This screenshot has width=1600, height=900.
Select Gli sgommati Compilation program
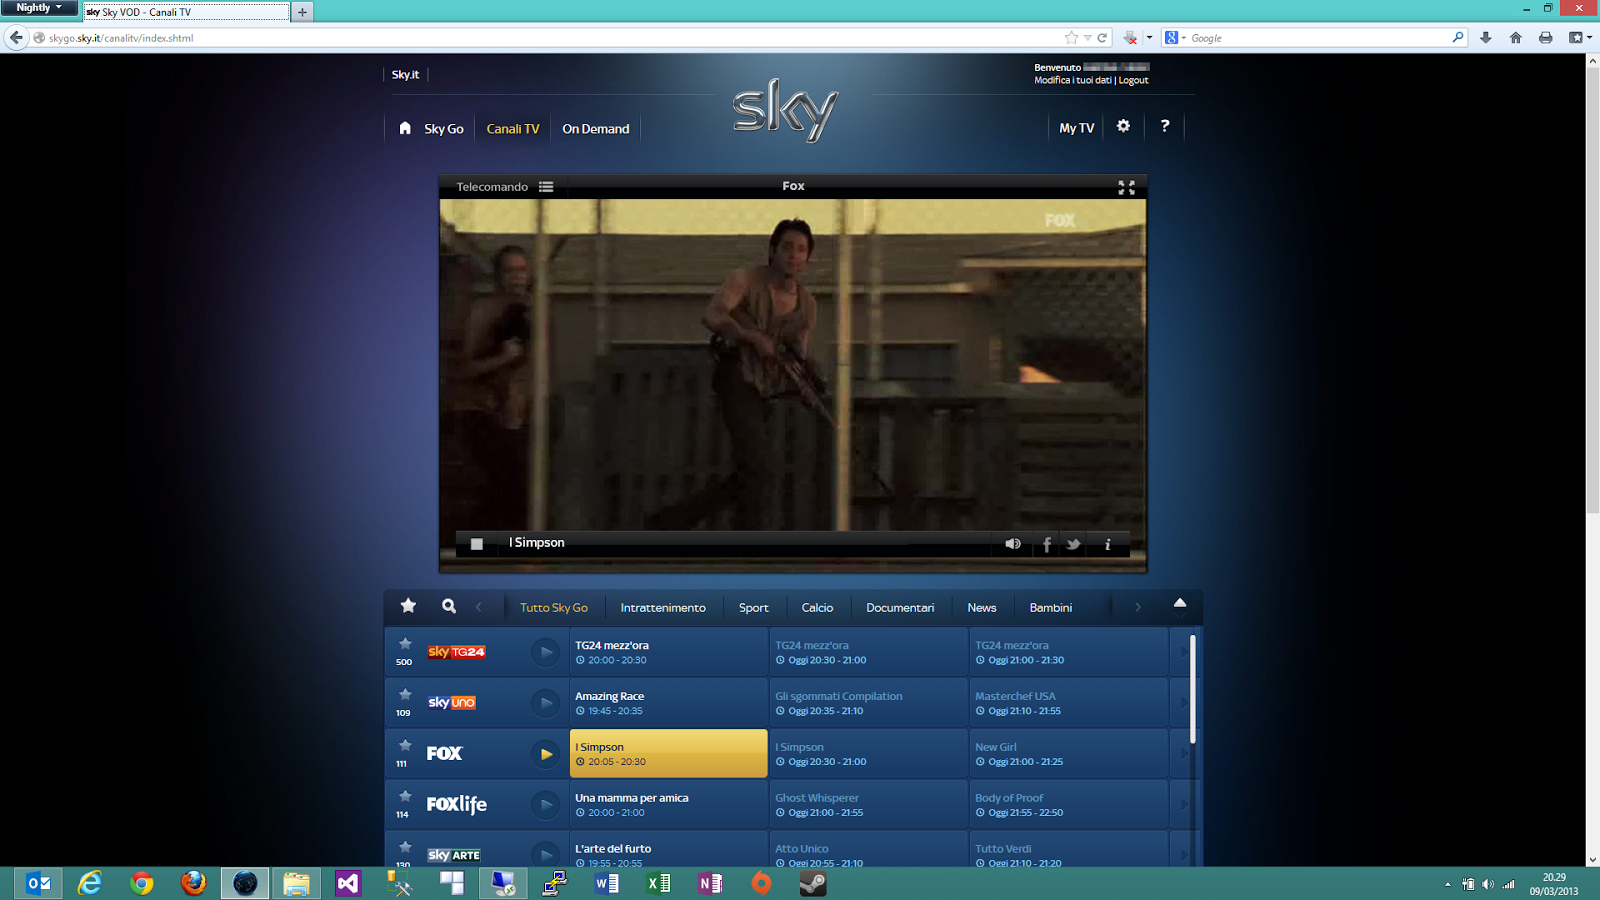point(868,703)
